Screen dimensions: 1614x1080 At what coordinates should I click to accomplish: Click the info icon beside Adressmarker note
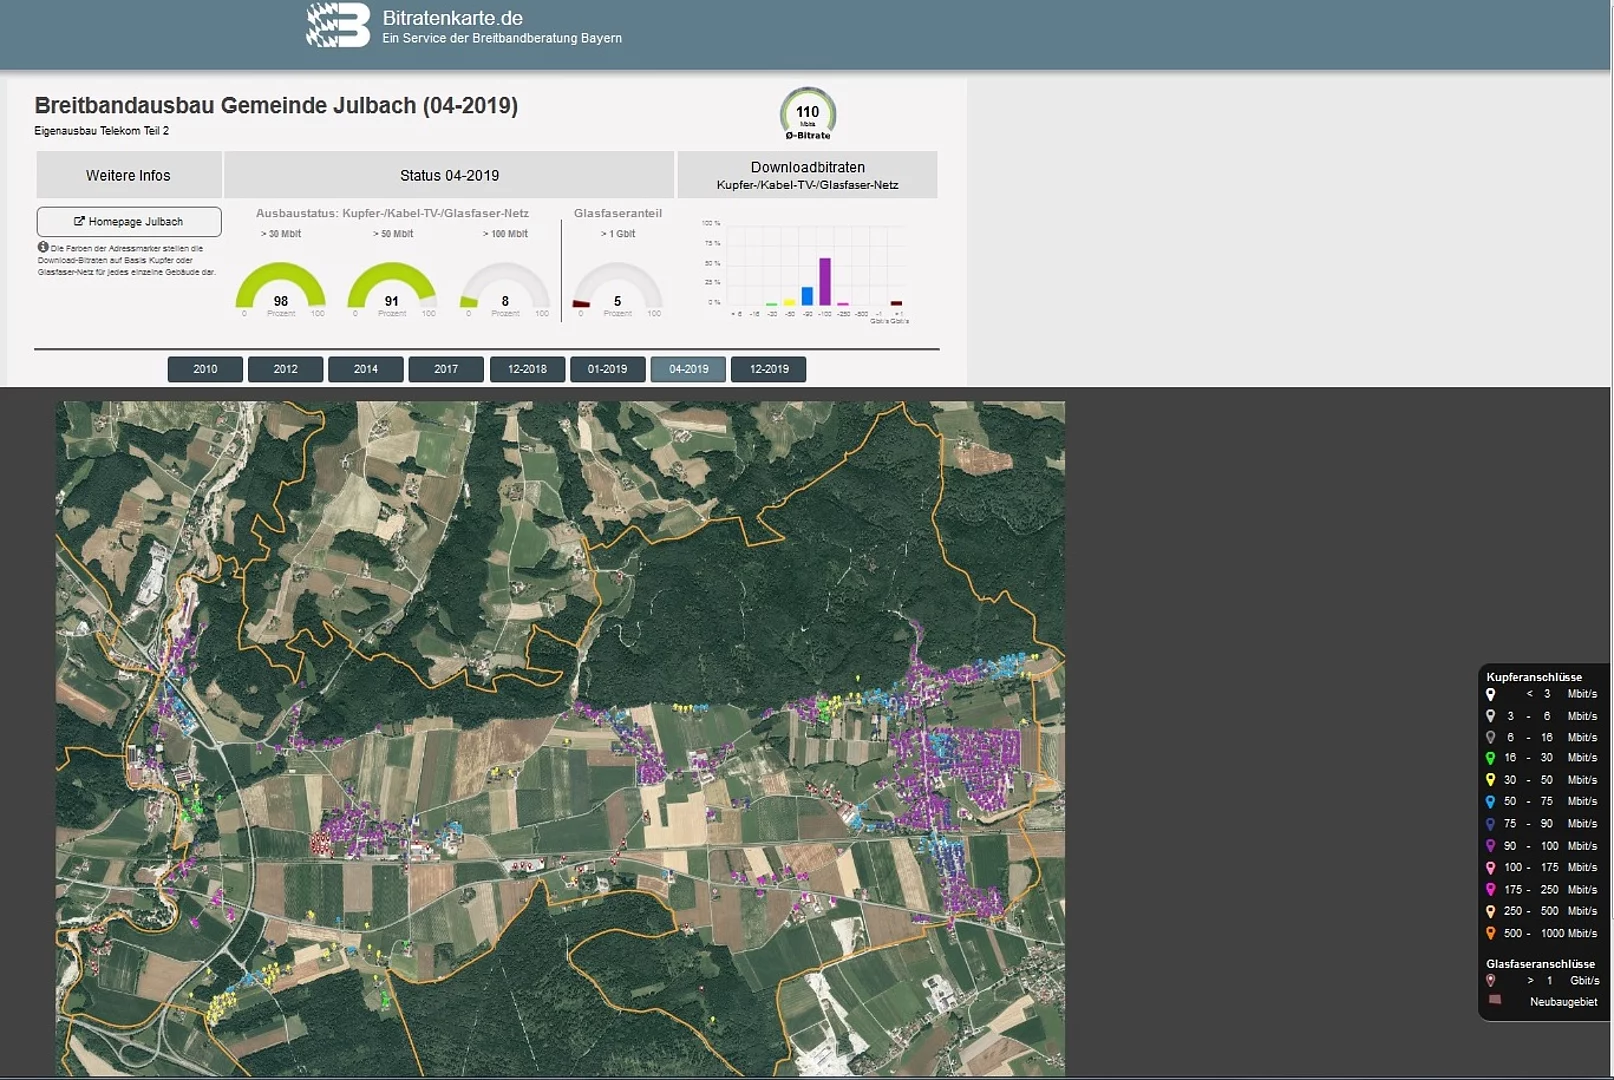click(43, 247)
